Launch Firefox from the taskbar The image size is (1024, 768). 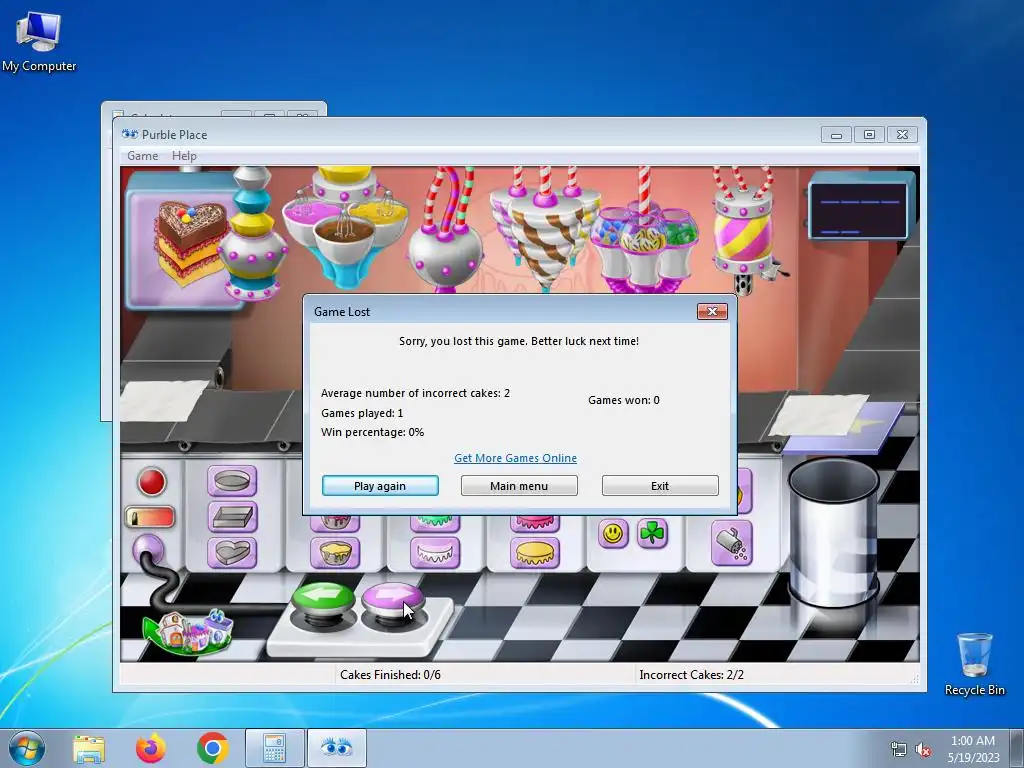point(151,748)
